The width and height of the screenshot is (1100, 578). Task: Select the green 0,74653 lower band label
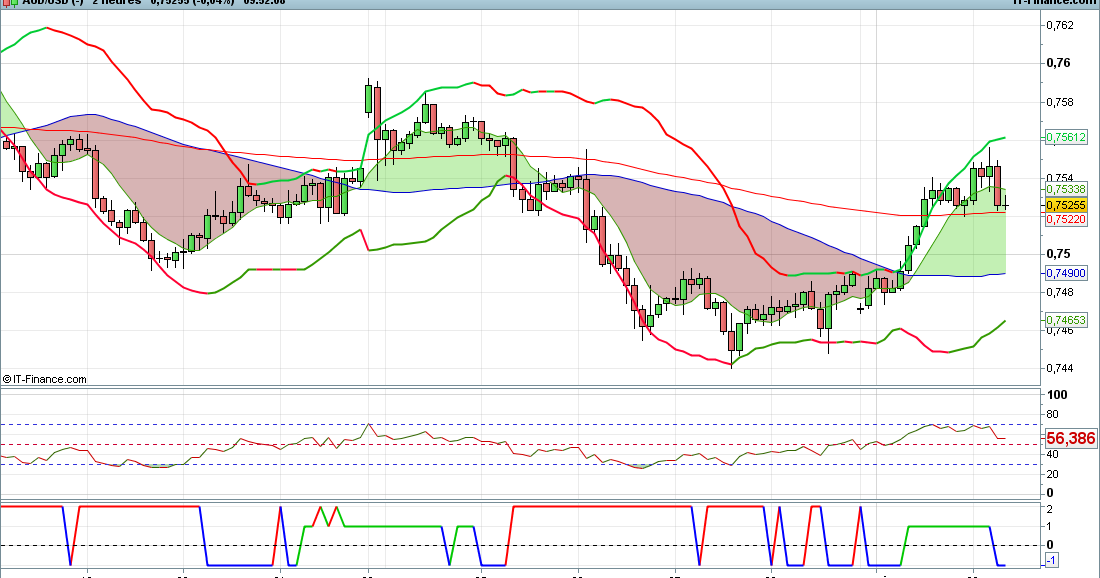[x=1066, y=320]
